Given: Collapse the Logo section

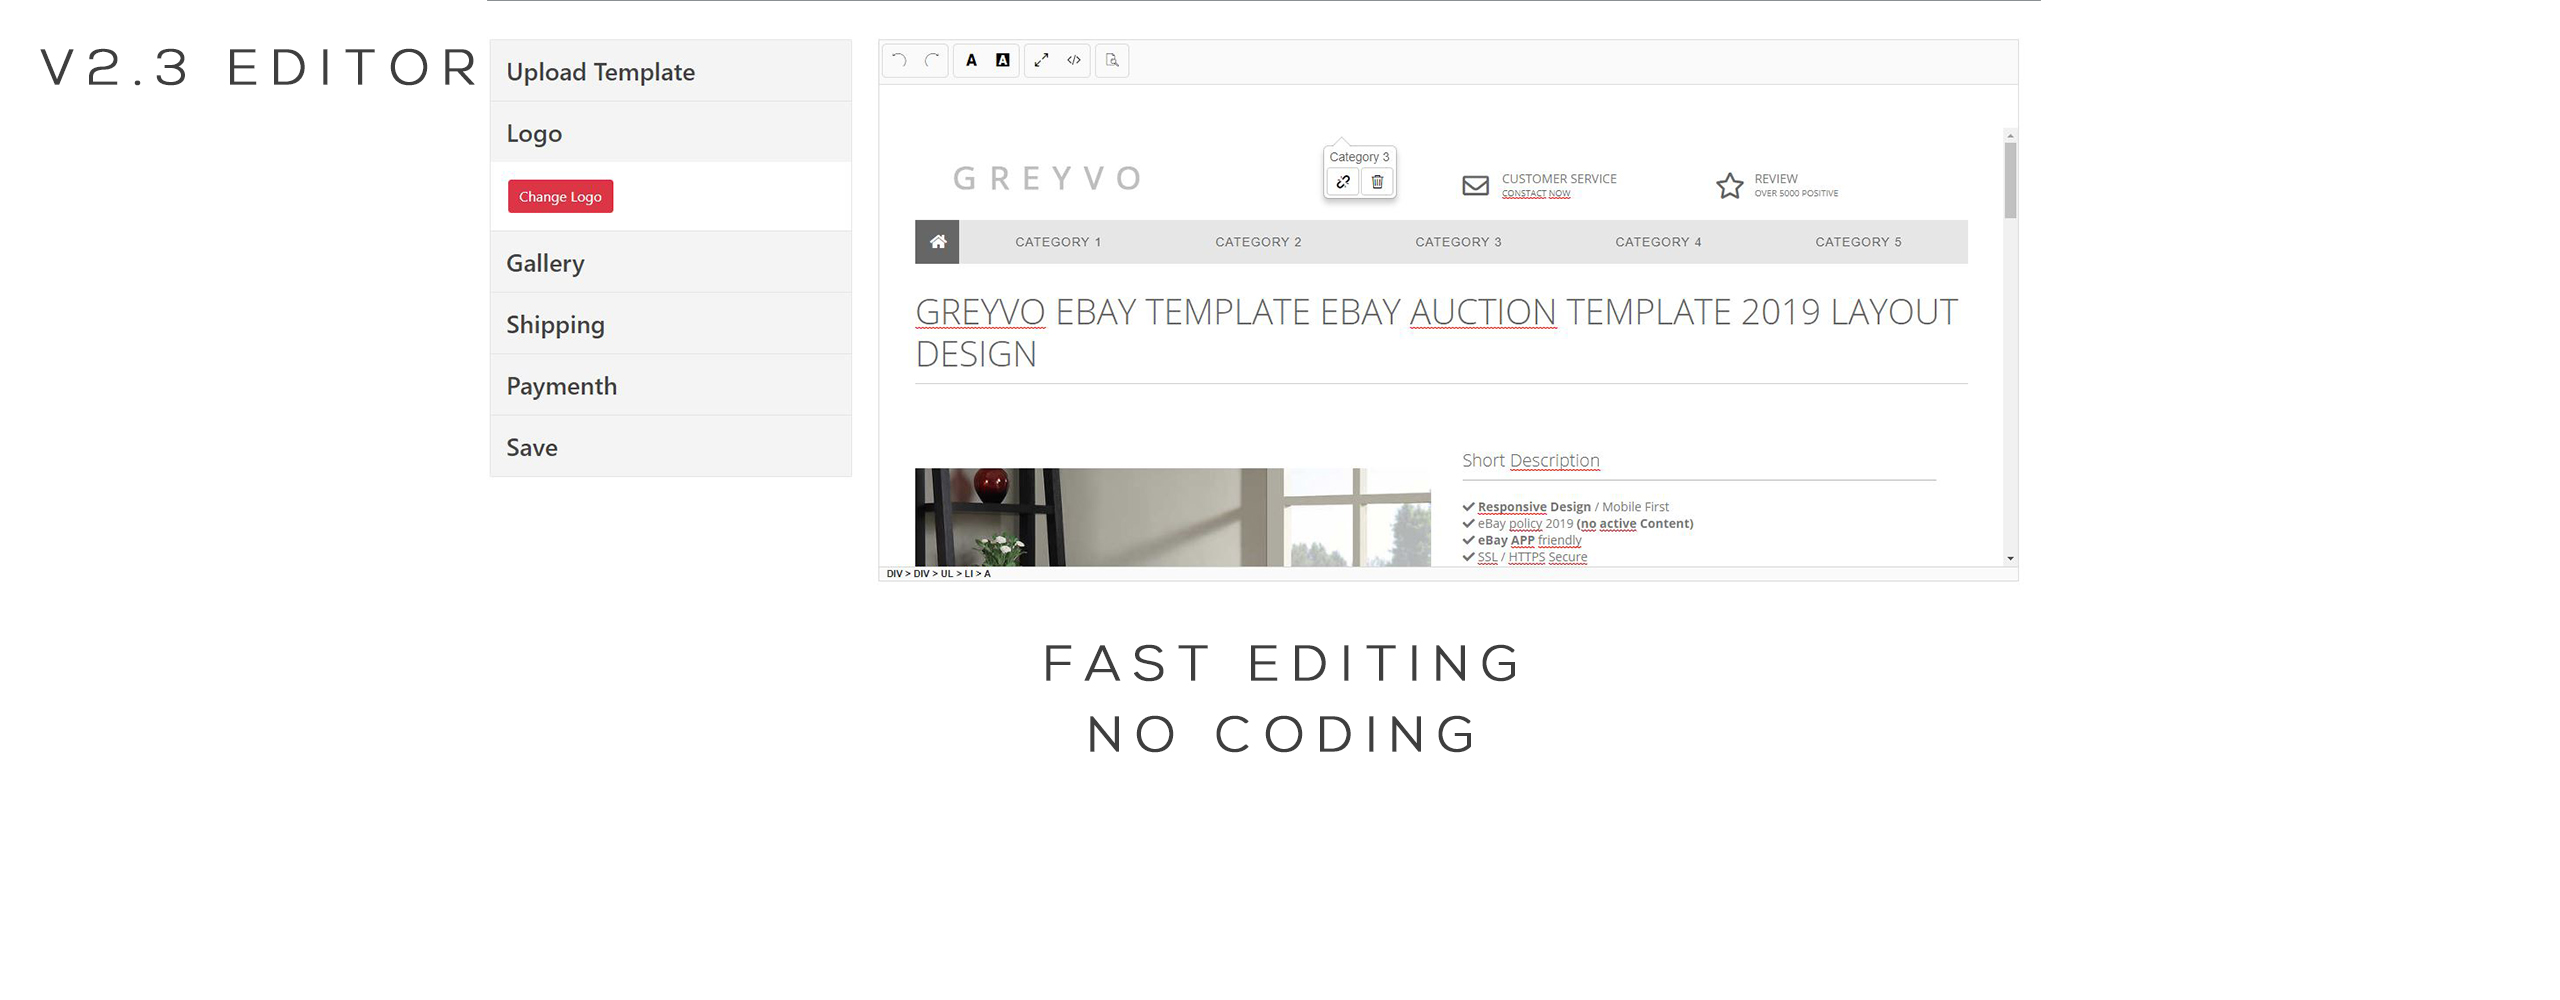Looking at the screenshot, I should point(670,133).
